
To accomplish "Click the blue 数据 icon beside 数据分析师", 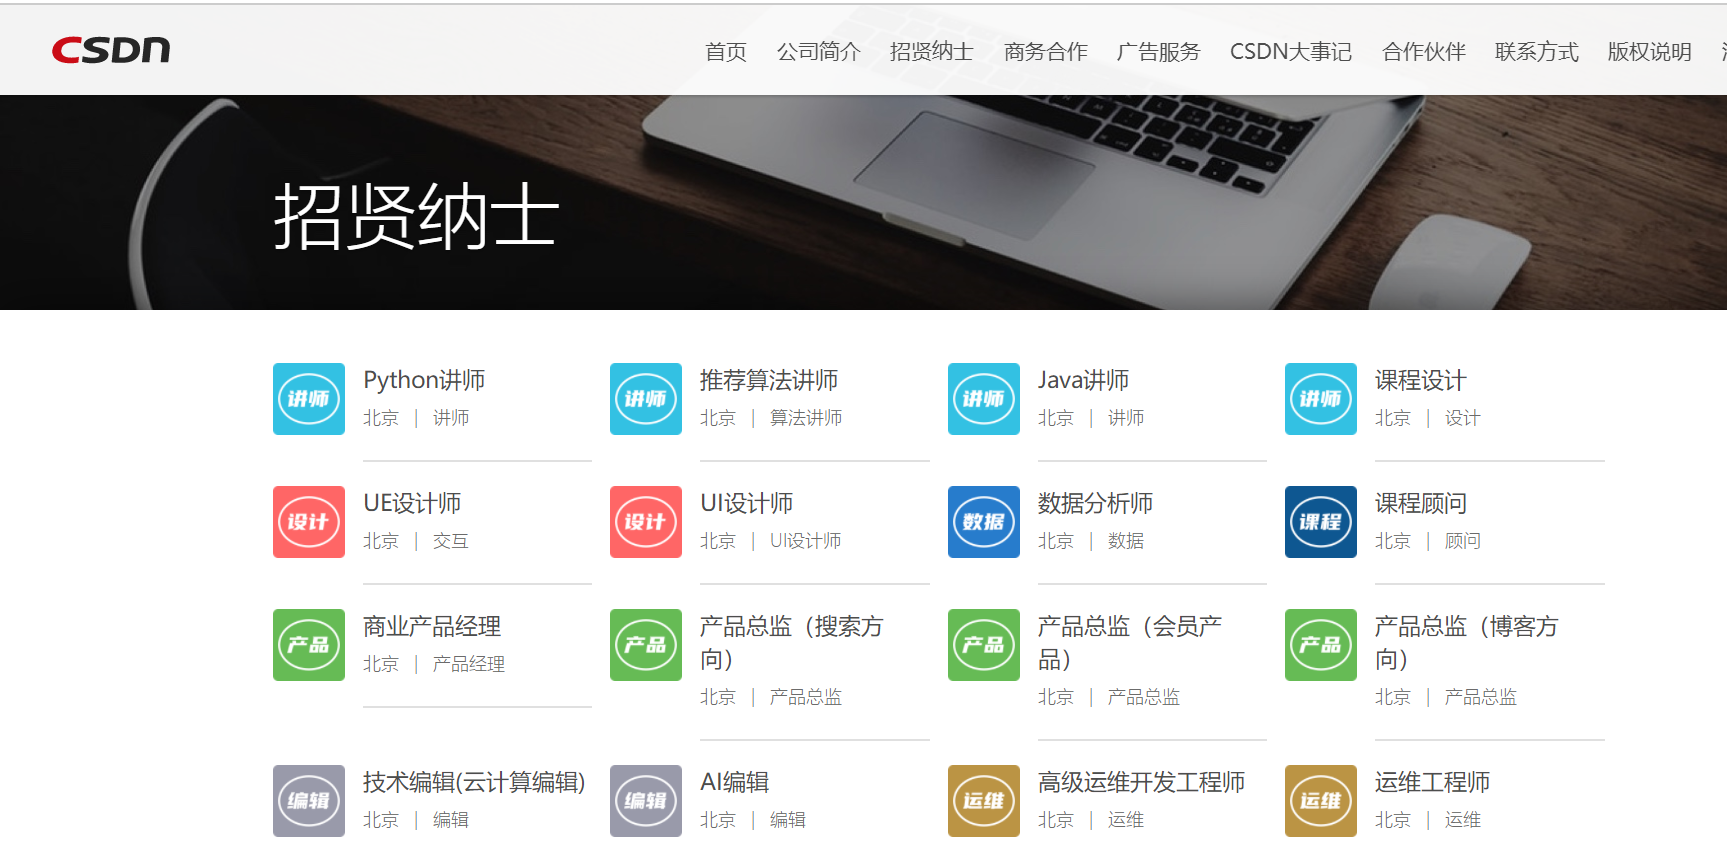I will [x=984, y=522].
